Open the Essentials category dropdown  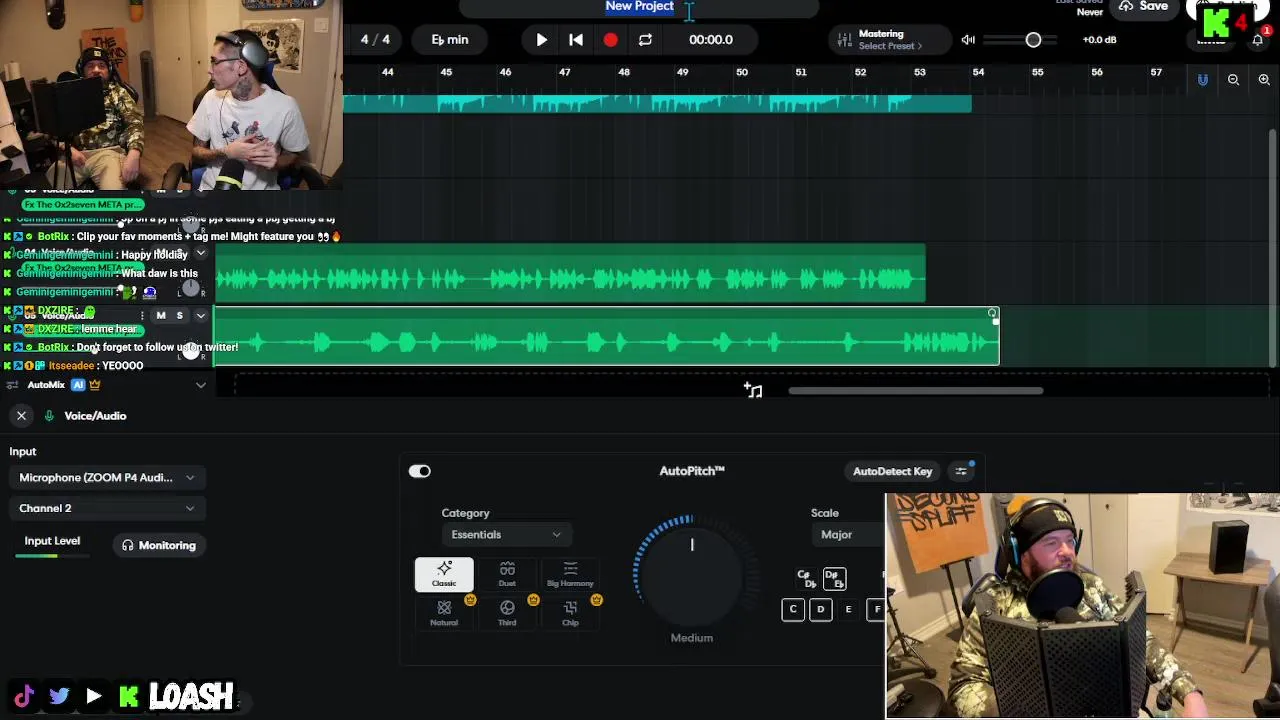pos(506,535)
